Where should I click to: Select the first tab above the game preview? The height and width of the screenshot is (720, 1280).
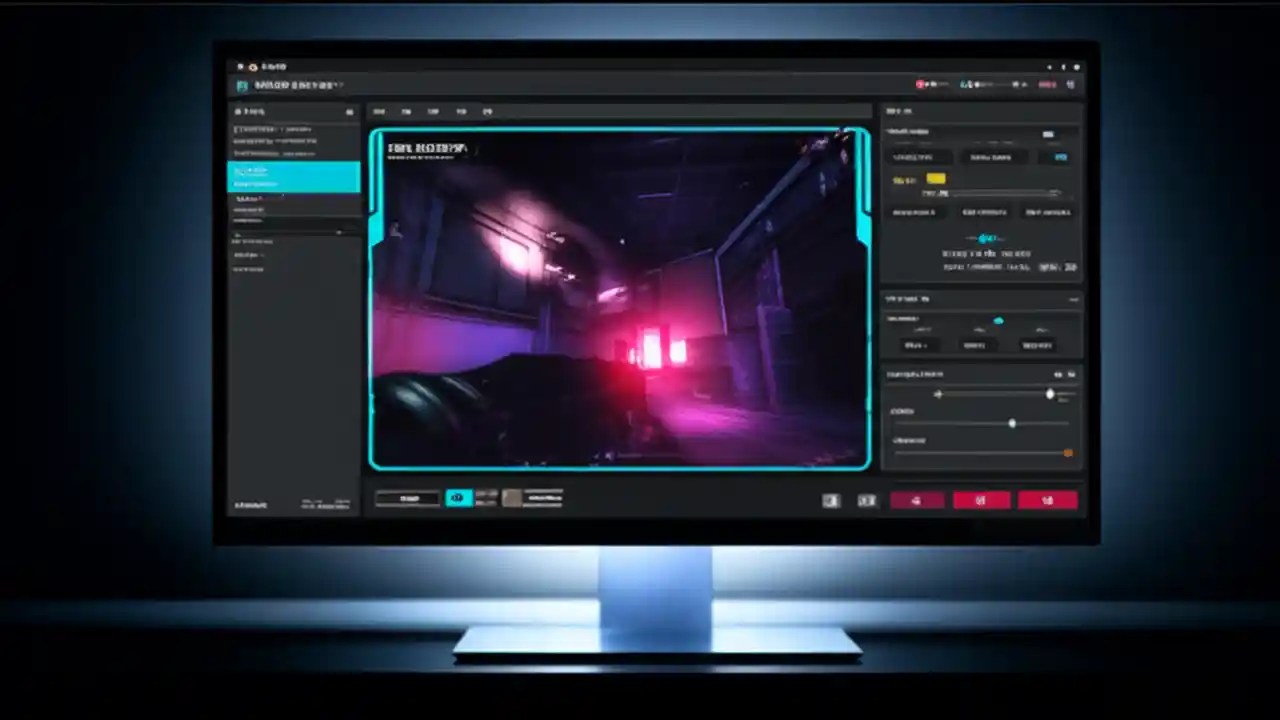point(380,111)
